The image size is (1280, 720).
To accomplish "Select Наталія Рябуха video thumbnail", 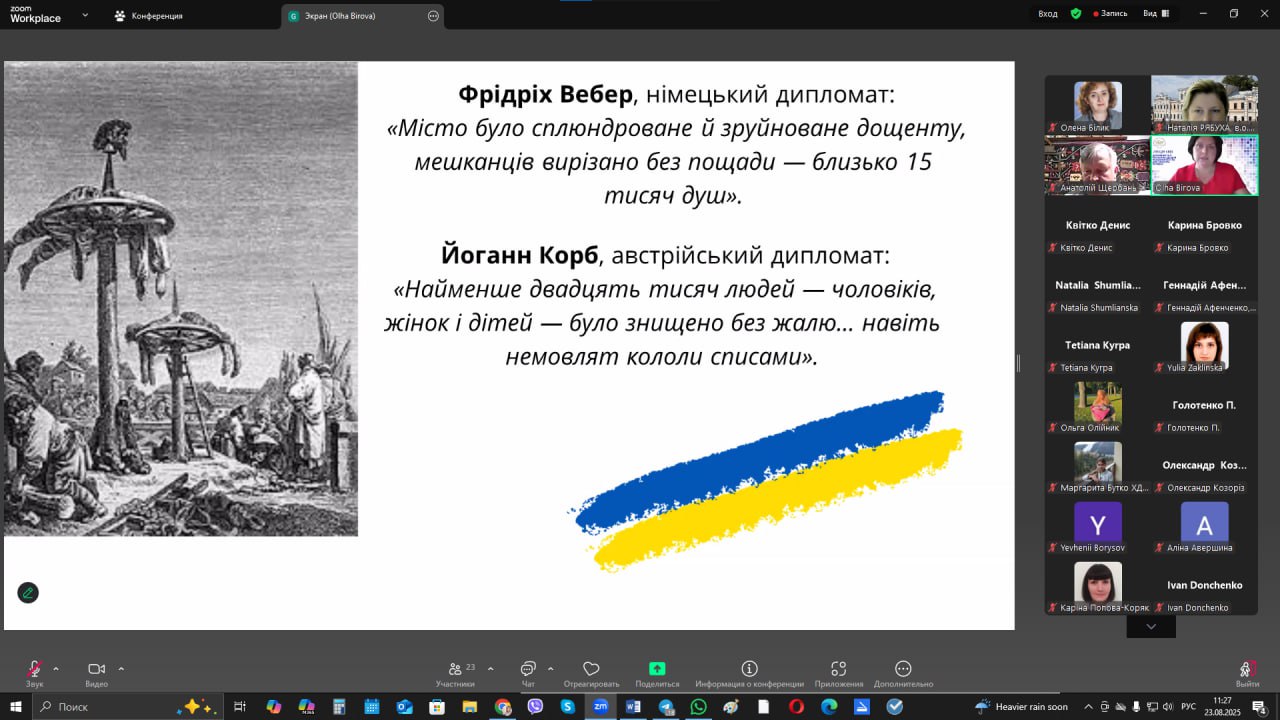I will [x=1204, y=105].
